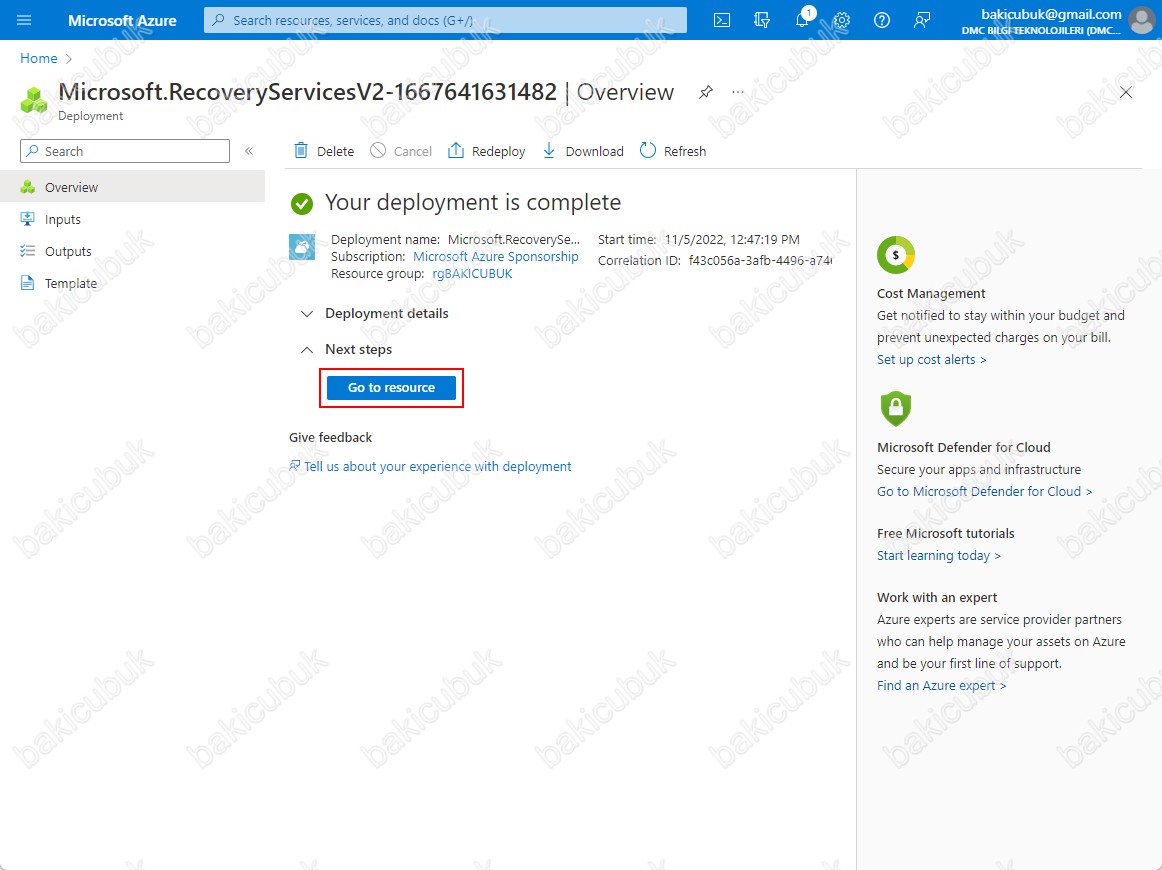Click Start learning today link

pyautogui.click(x=939, y=556)
